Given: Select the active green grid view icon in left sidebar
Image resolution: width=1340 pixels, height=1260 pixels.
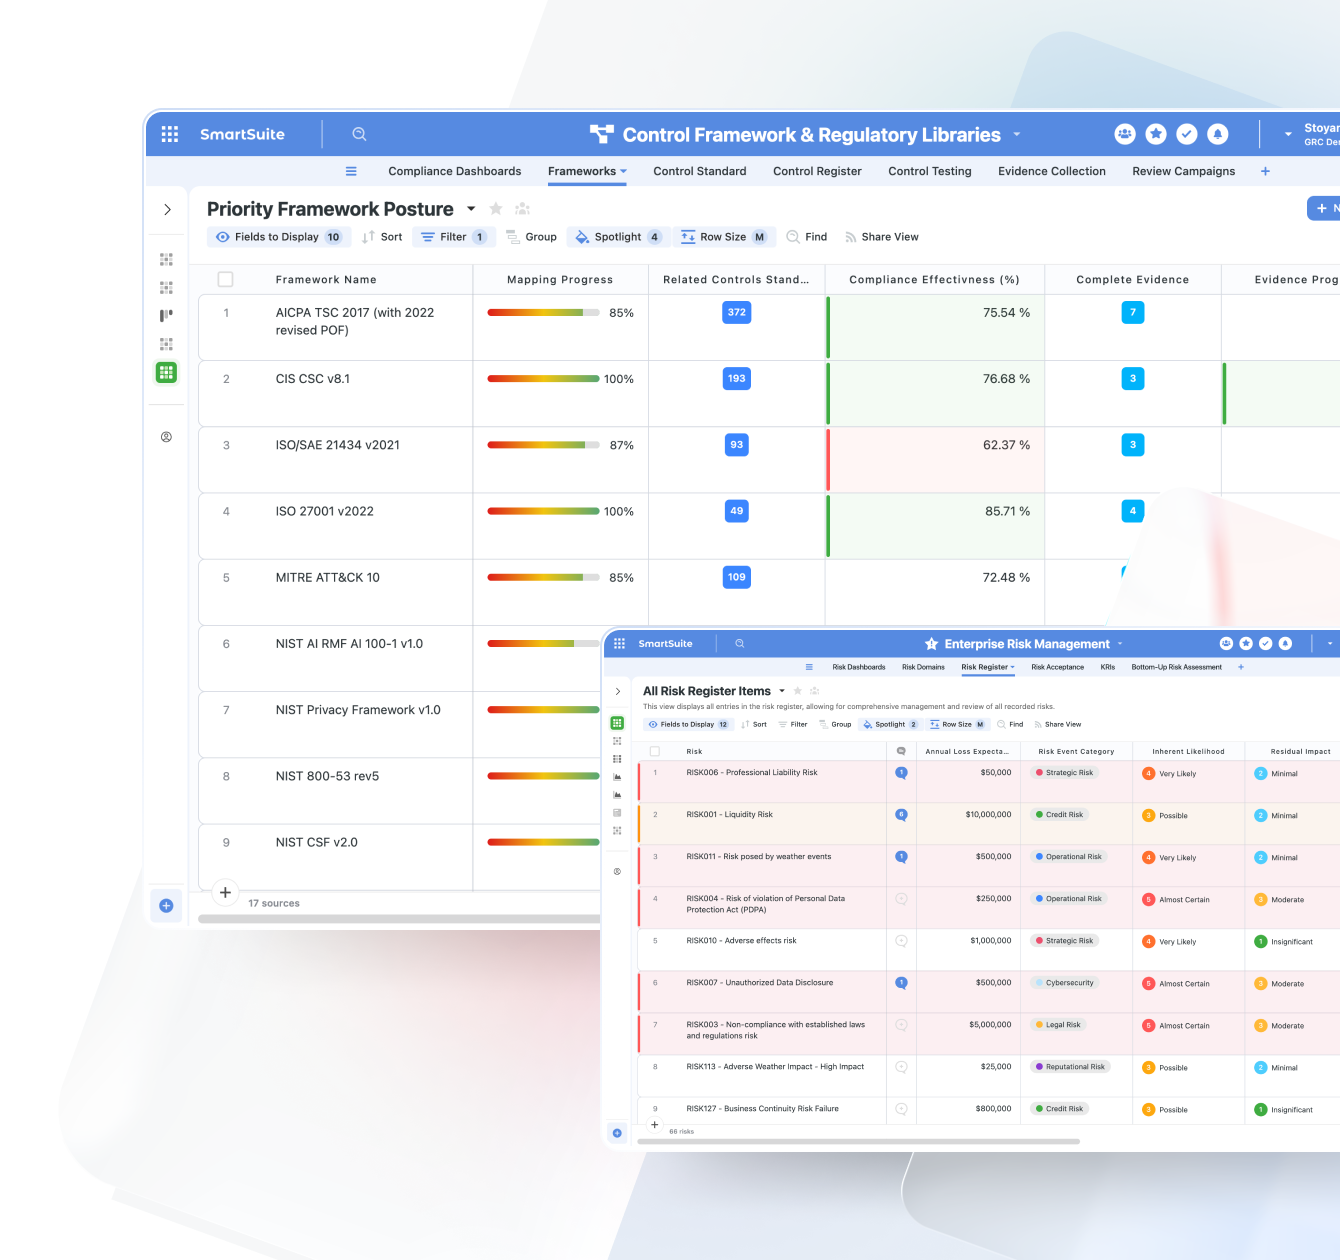Looking at the screenshot, I should (x=166, y=372).
